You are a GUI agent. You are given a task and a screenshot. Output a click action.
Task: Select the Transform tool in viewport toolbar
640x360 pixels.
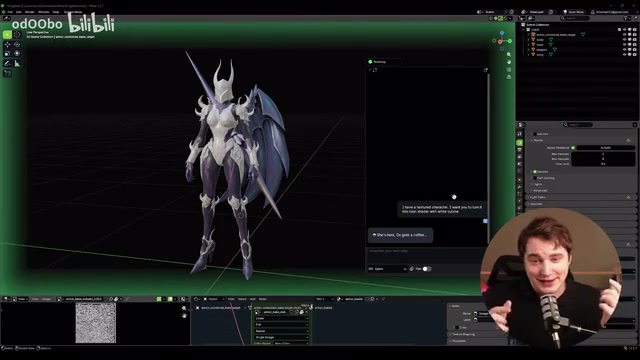tap(17, 53)
